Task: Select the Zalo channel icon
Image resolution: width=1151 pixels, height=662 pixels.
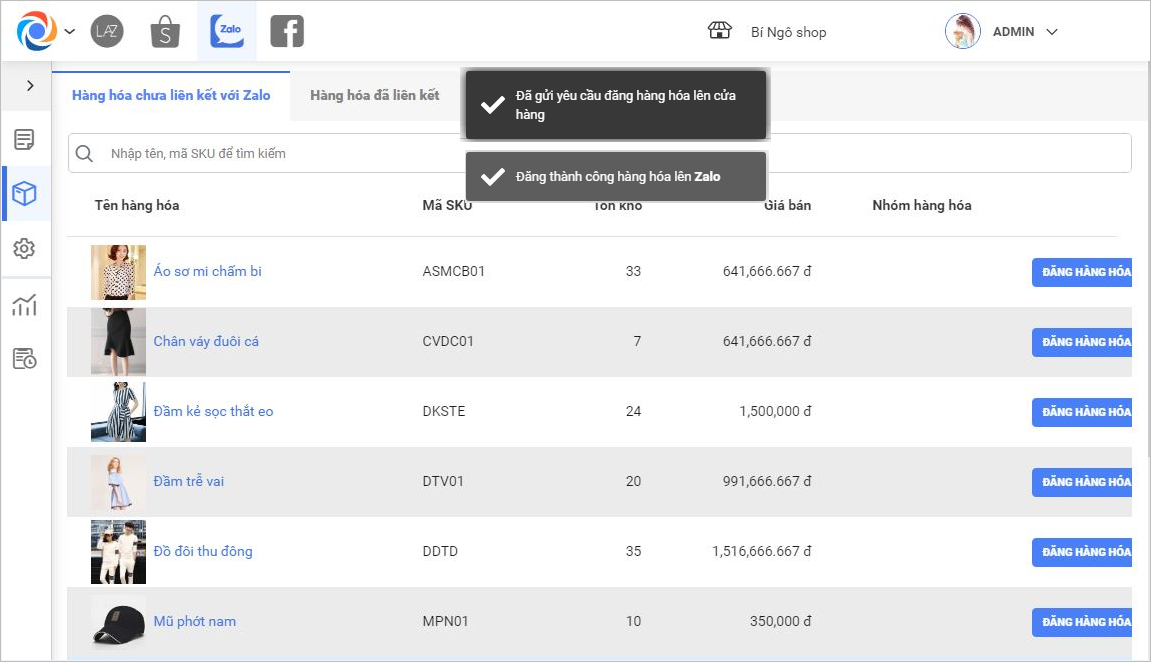Action: [x=227, y=32]
